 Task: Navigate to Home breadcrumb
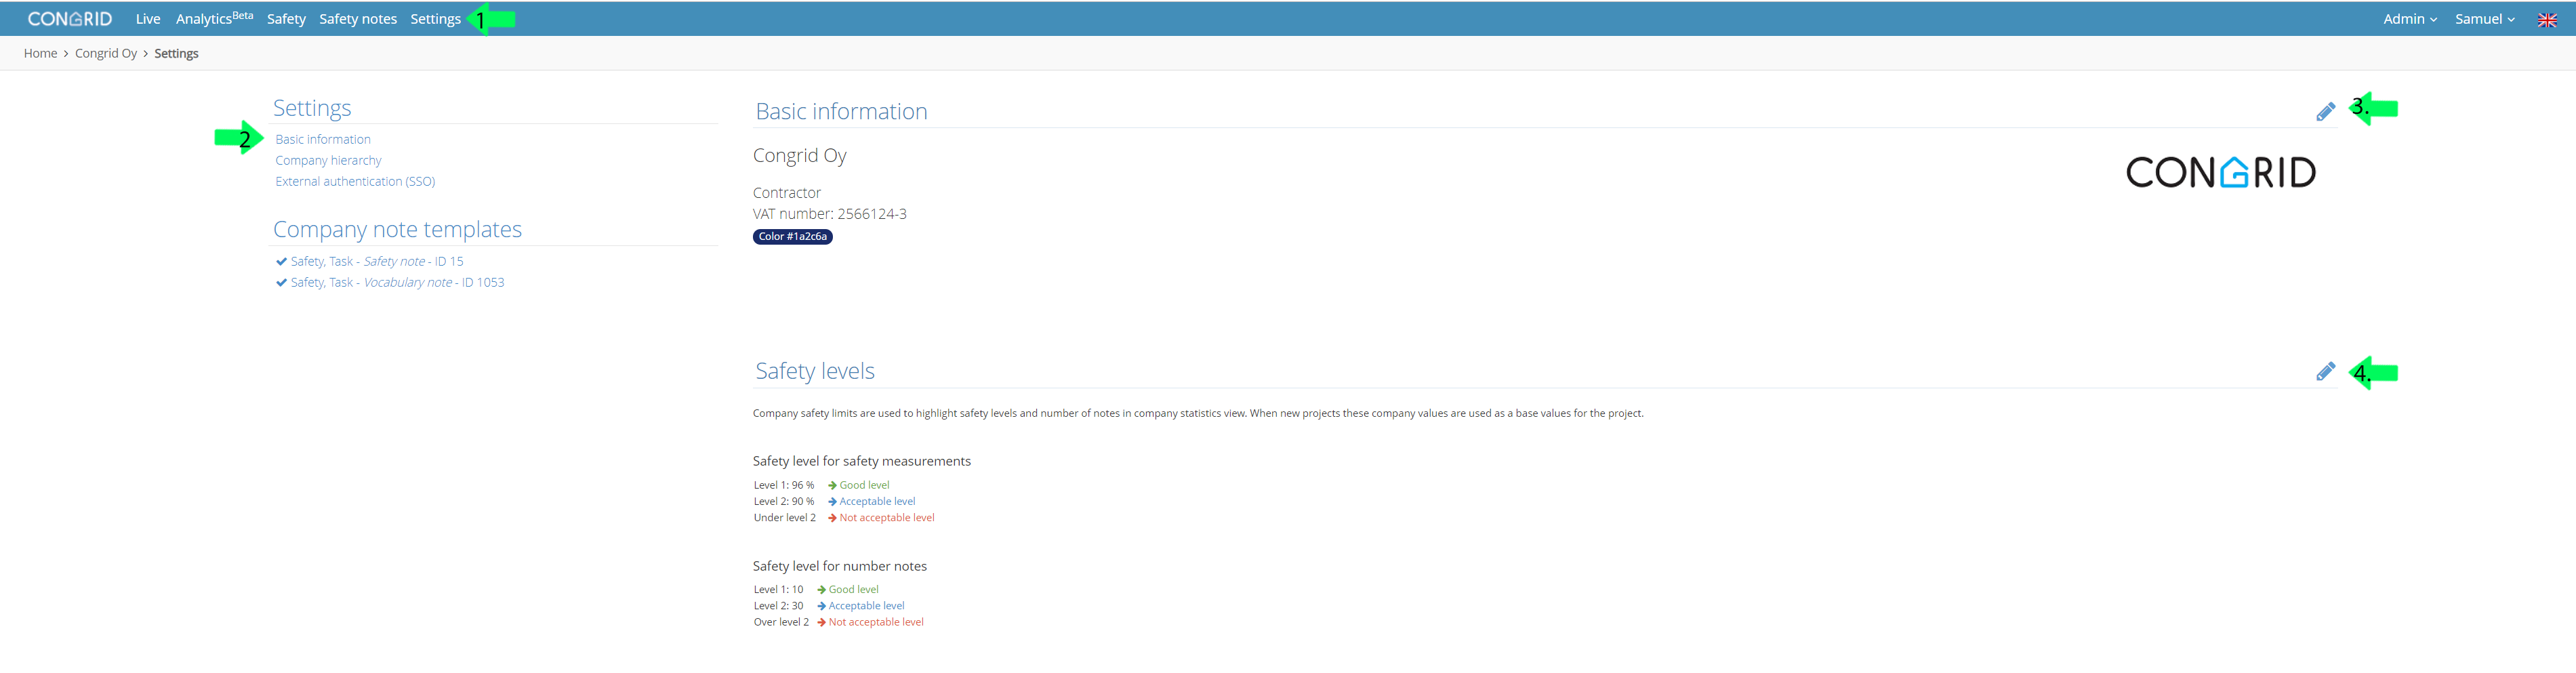[x=40, y=54]
